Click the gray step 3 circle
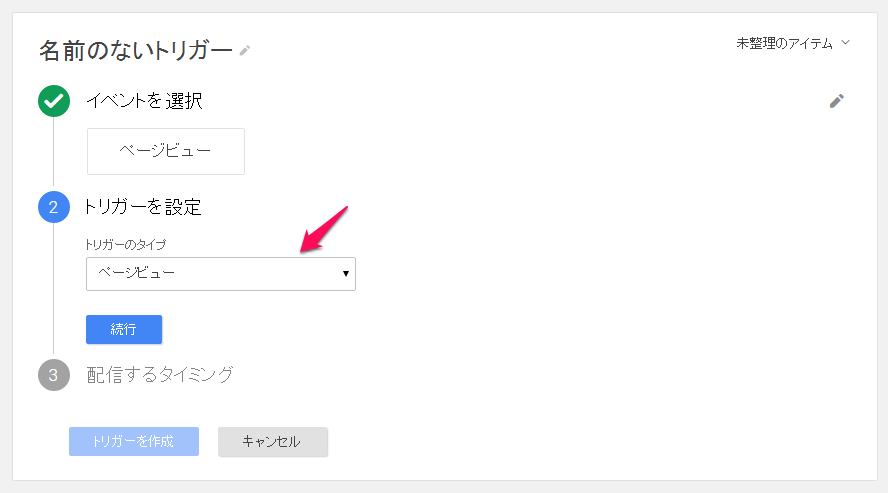The image size is (888, 493). coord(54,375)
